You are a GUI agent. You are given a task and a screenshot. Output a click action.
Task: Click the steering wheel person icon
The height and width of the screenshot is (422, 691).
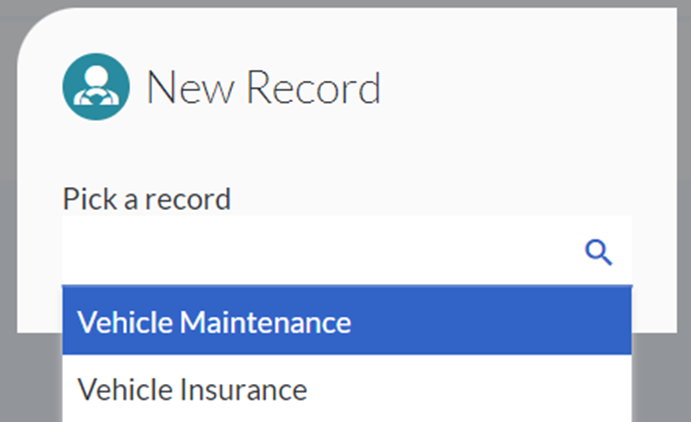[x=96, y=87]
